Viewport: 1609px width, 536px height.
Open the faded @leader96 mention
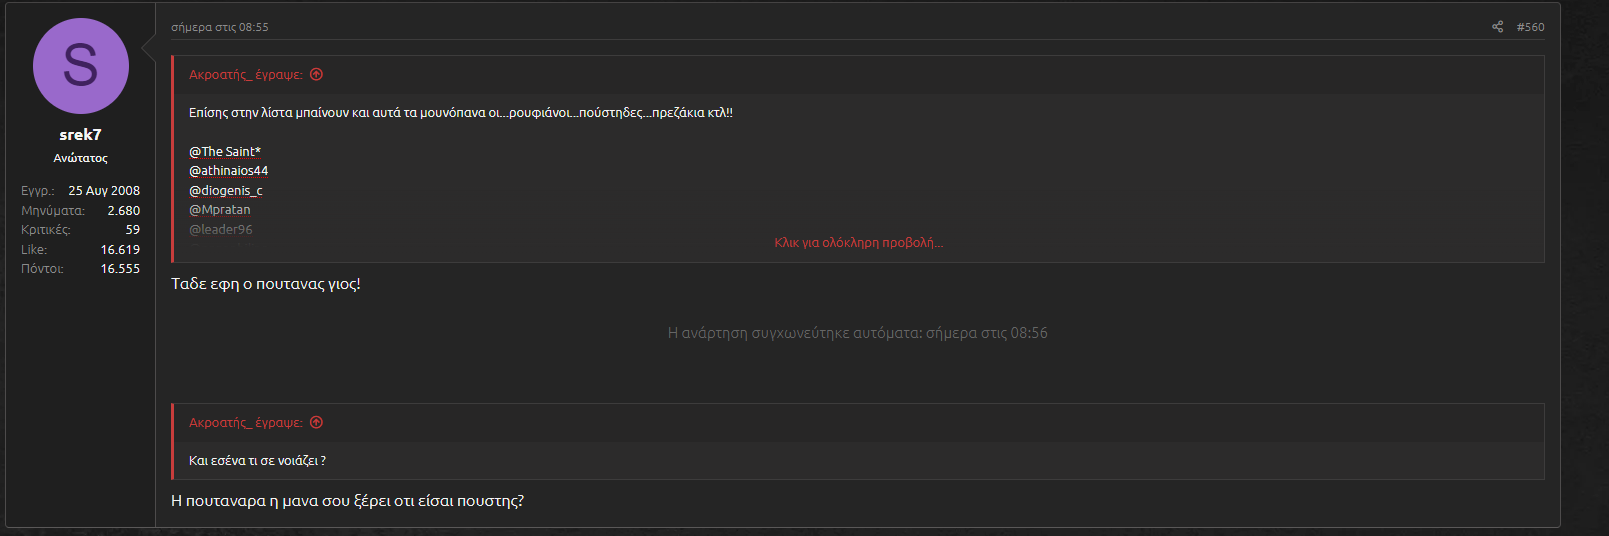[x=221, y=229]
